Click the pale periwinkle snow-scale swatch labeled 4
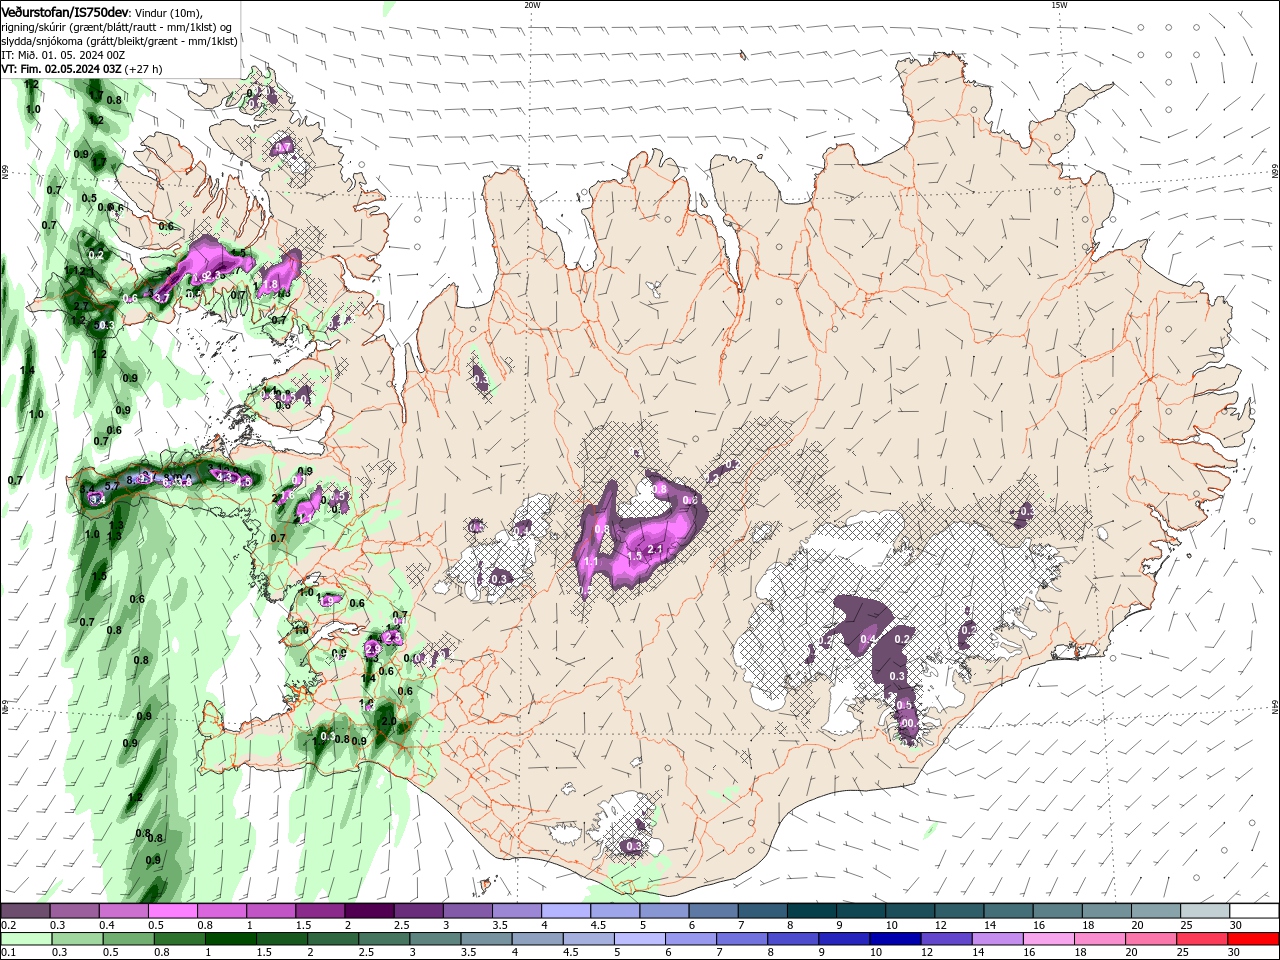Viewport: 1280px width, 960px height. (x=565, y=911)
